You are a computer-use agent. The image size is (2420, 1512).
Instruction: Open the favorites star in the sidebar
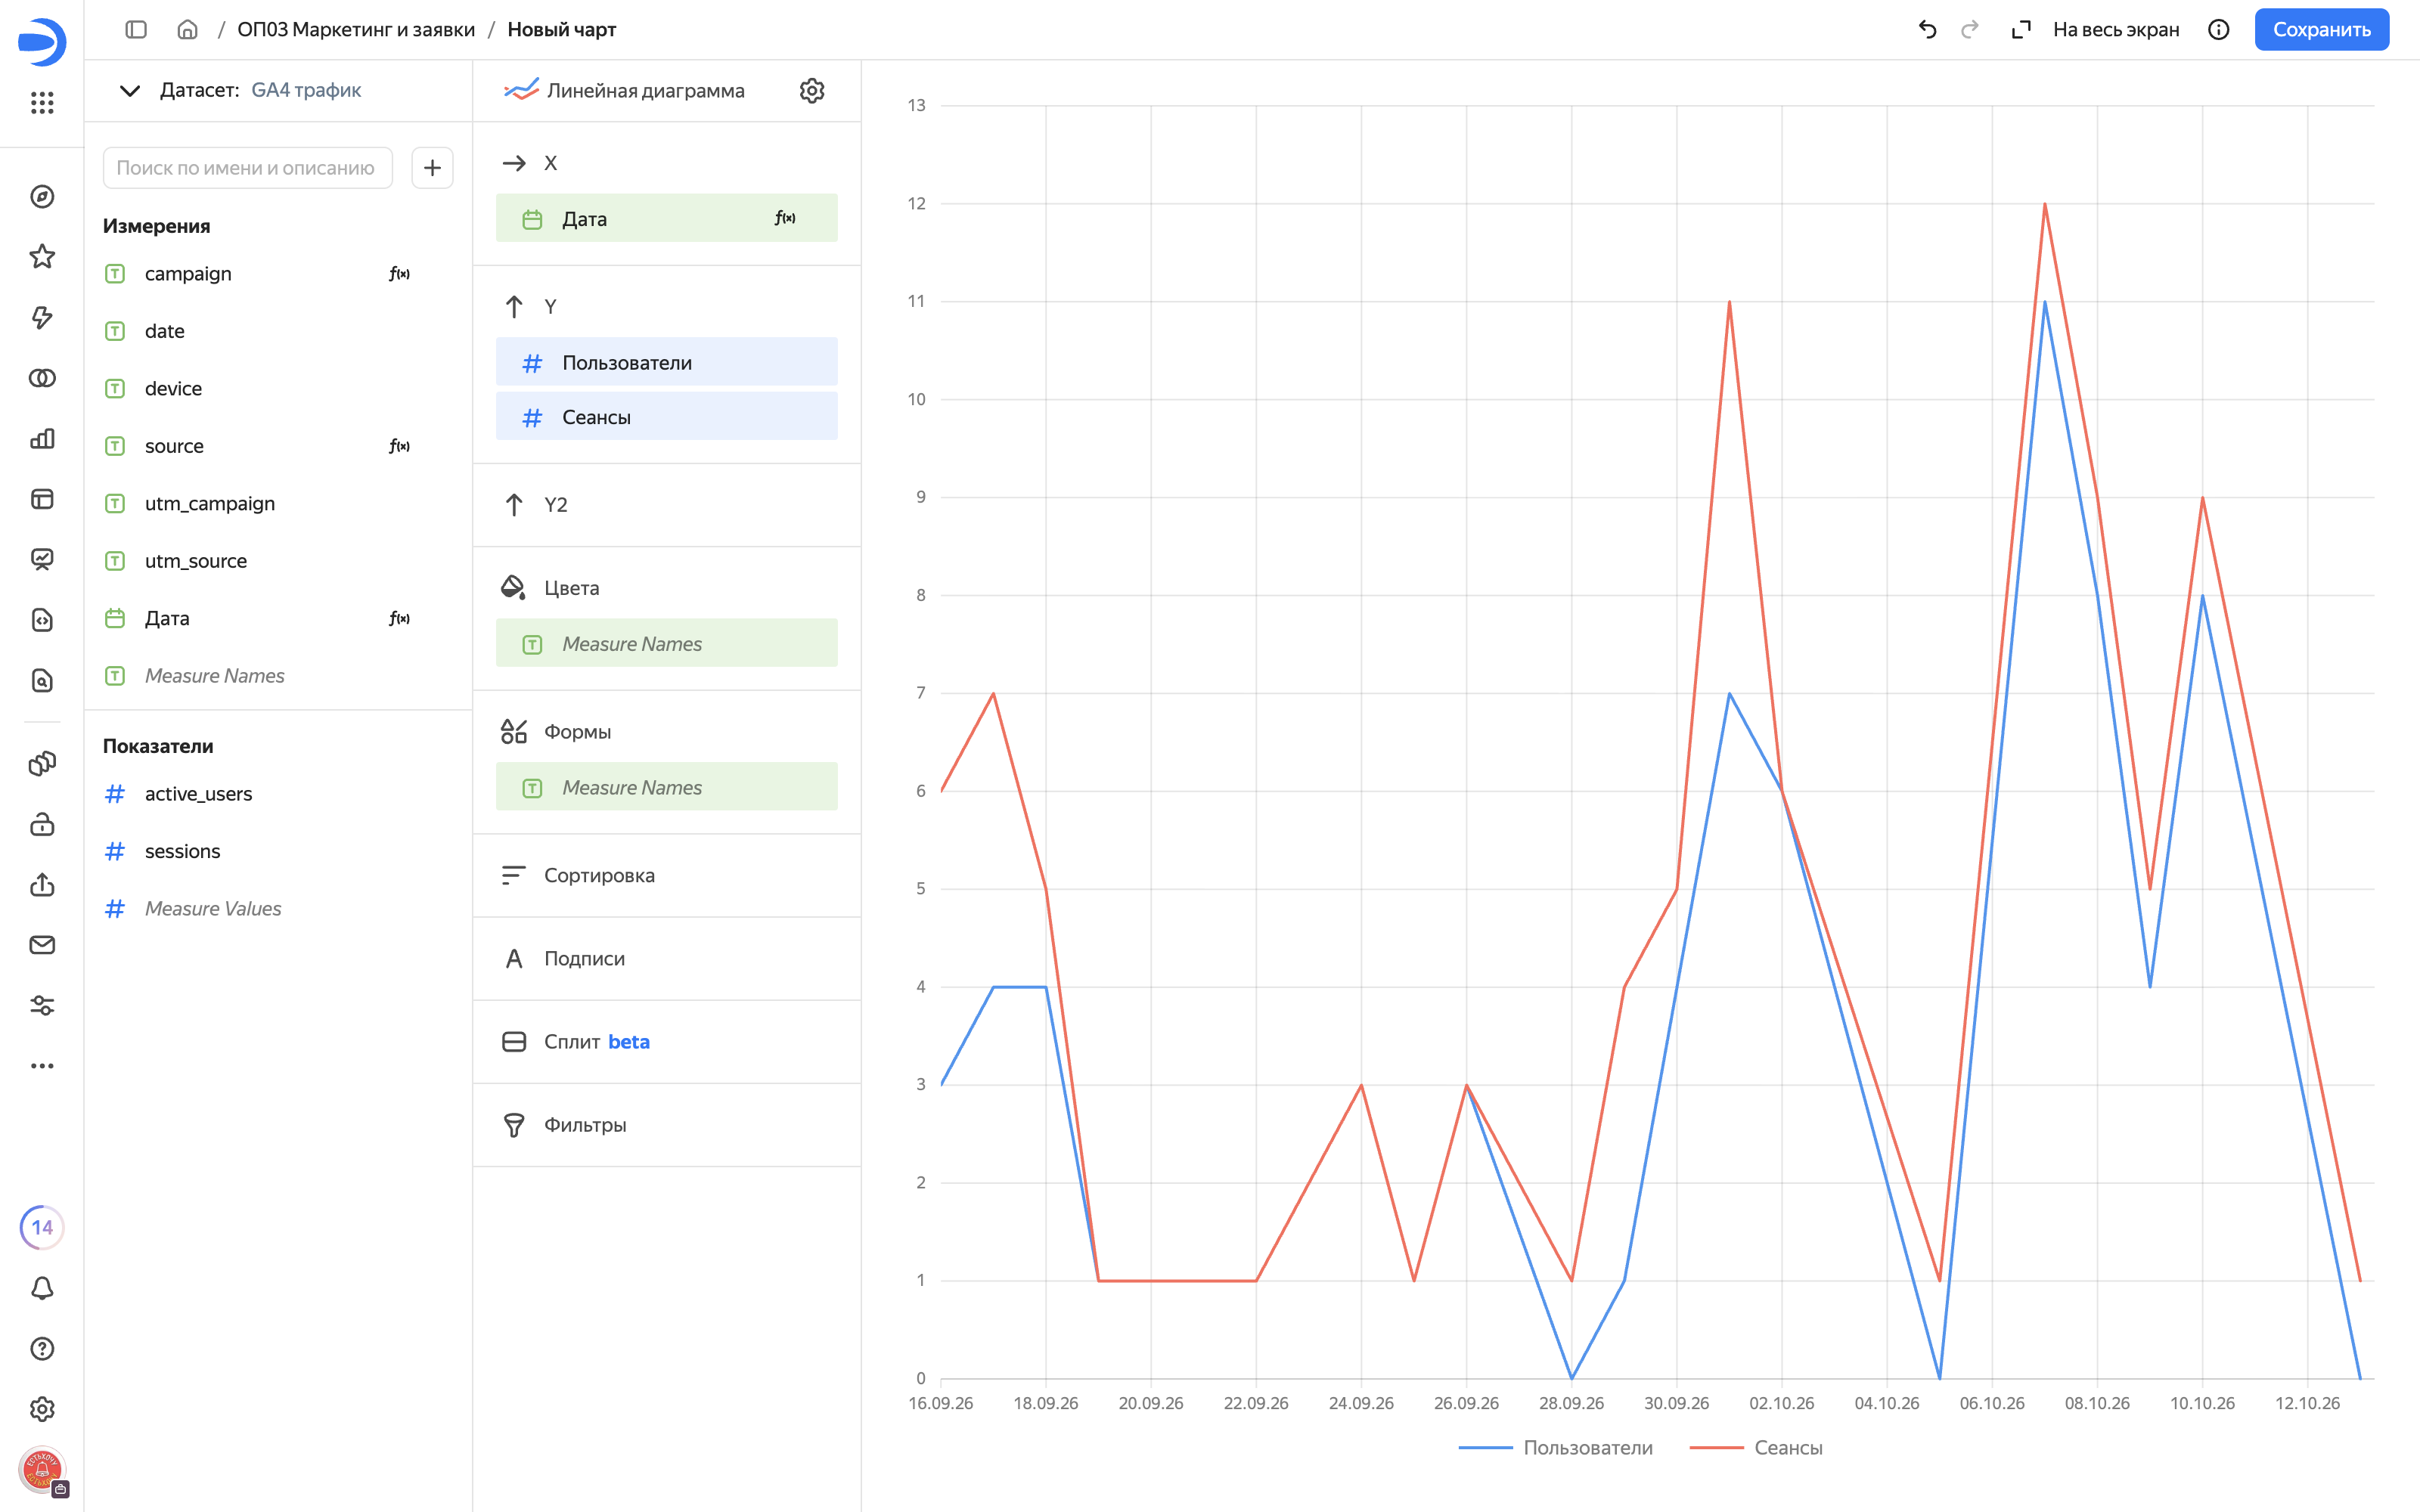pyautogui.click(x=42, y=257)
